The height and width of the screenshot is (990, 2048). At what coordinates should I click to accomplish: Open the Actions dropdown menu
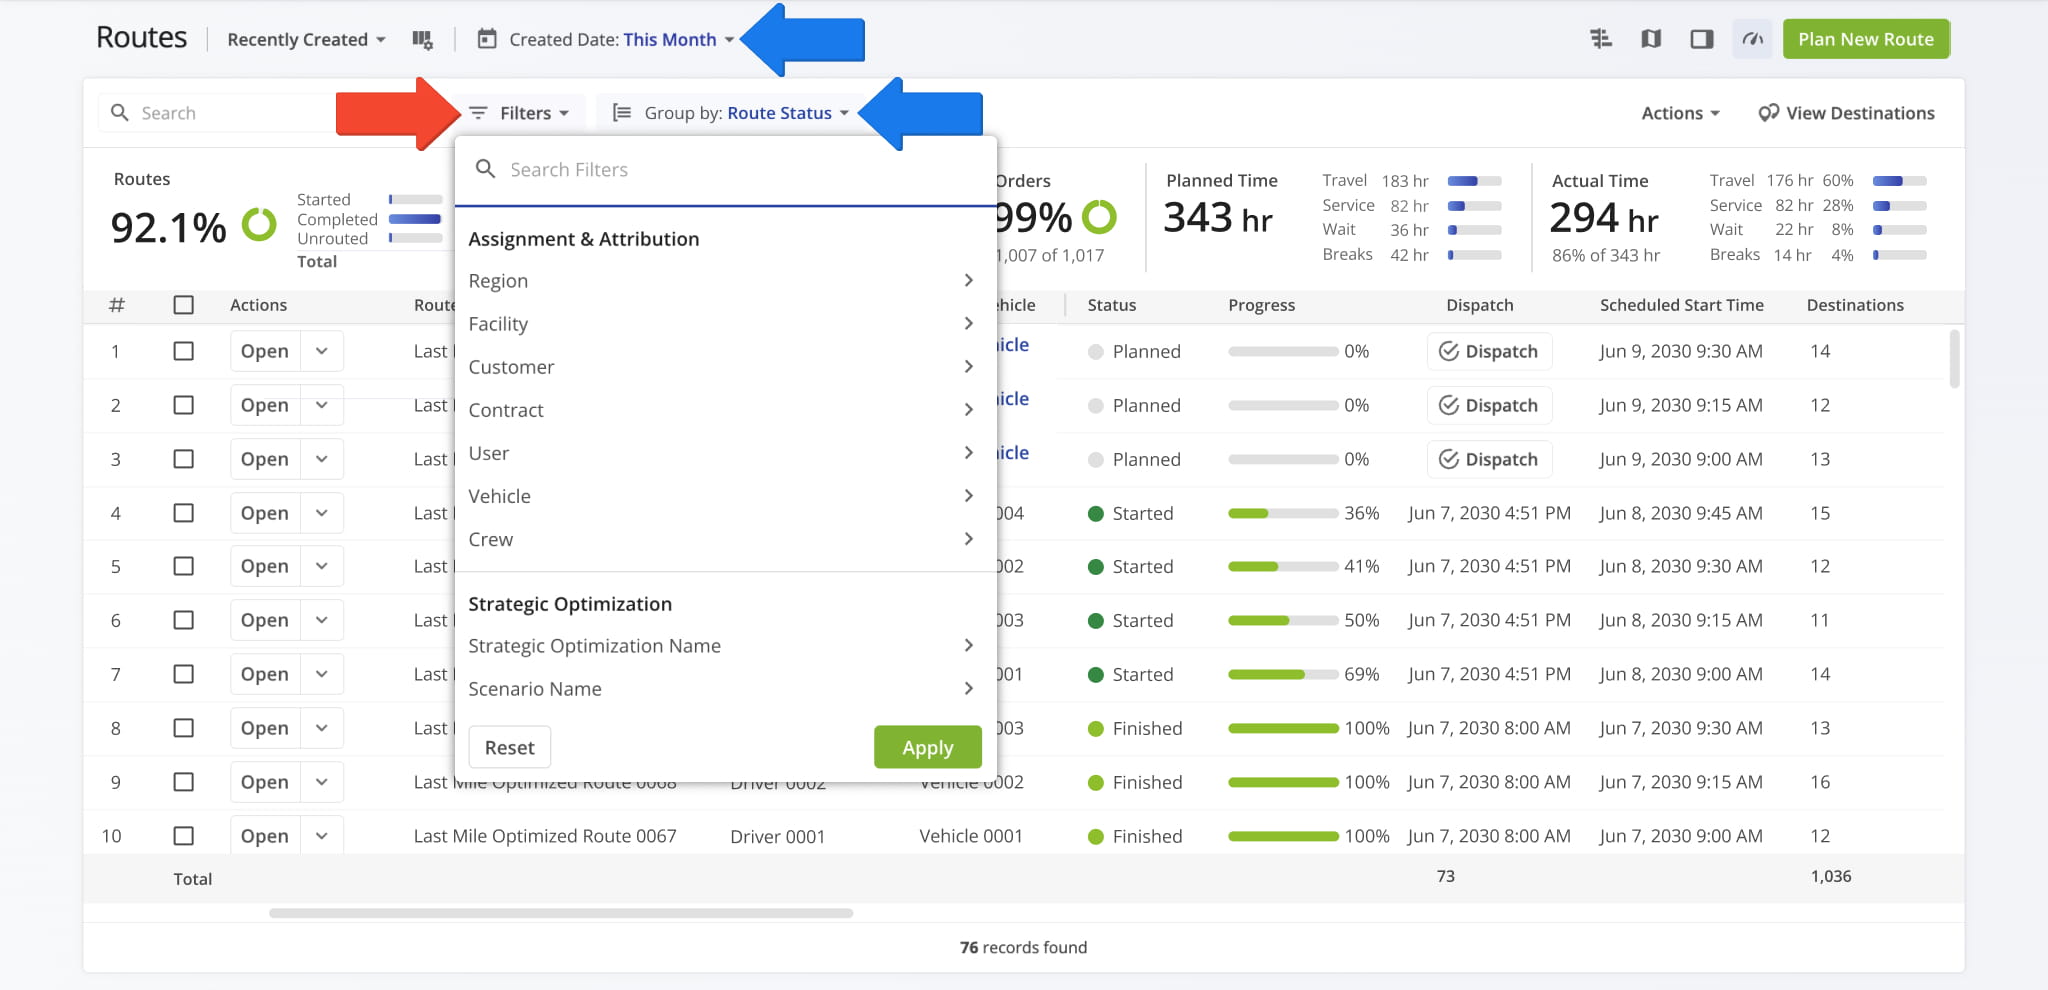pyautogui.click(x=1680, y=113)
